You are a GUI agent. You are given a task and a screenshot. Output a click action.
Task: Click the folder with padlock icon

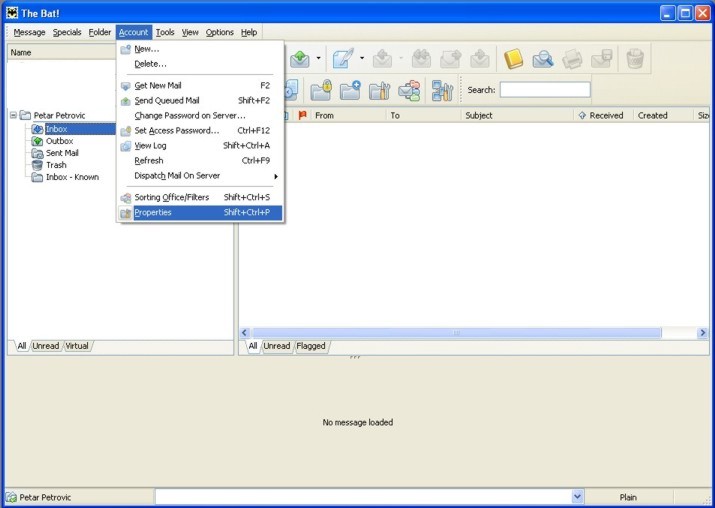click(x=321, y=90)
